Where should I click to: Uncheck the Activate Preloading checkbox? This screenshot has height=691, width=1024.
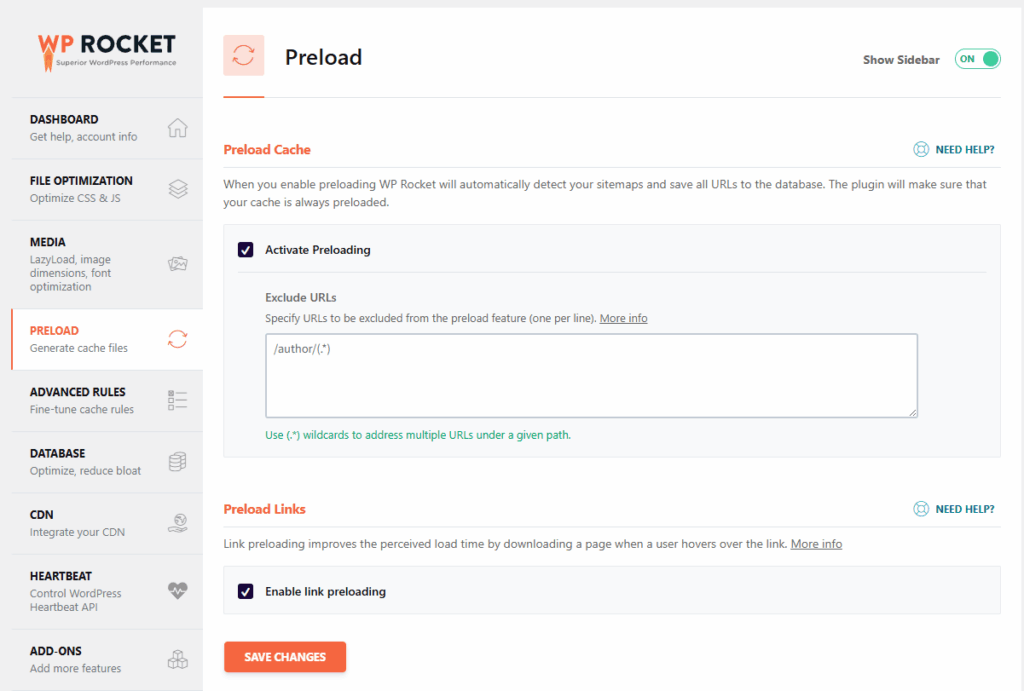[246, 250]
